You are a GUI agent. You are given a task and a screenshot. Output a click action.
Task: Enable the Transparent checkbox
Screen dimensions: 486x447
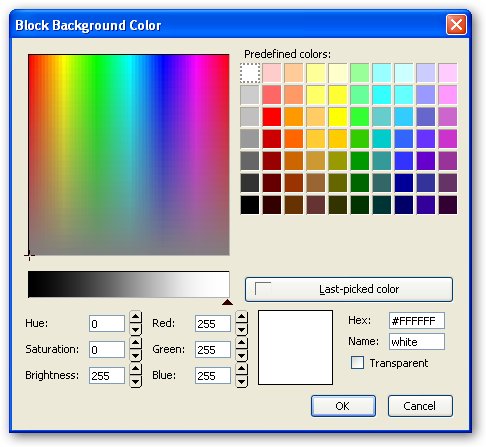[357, 362]
